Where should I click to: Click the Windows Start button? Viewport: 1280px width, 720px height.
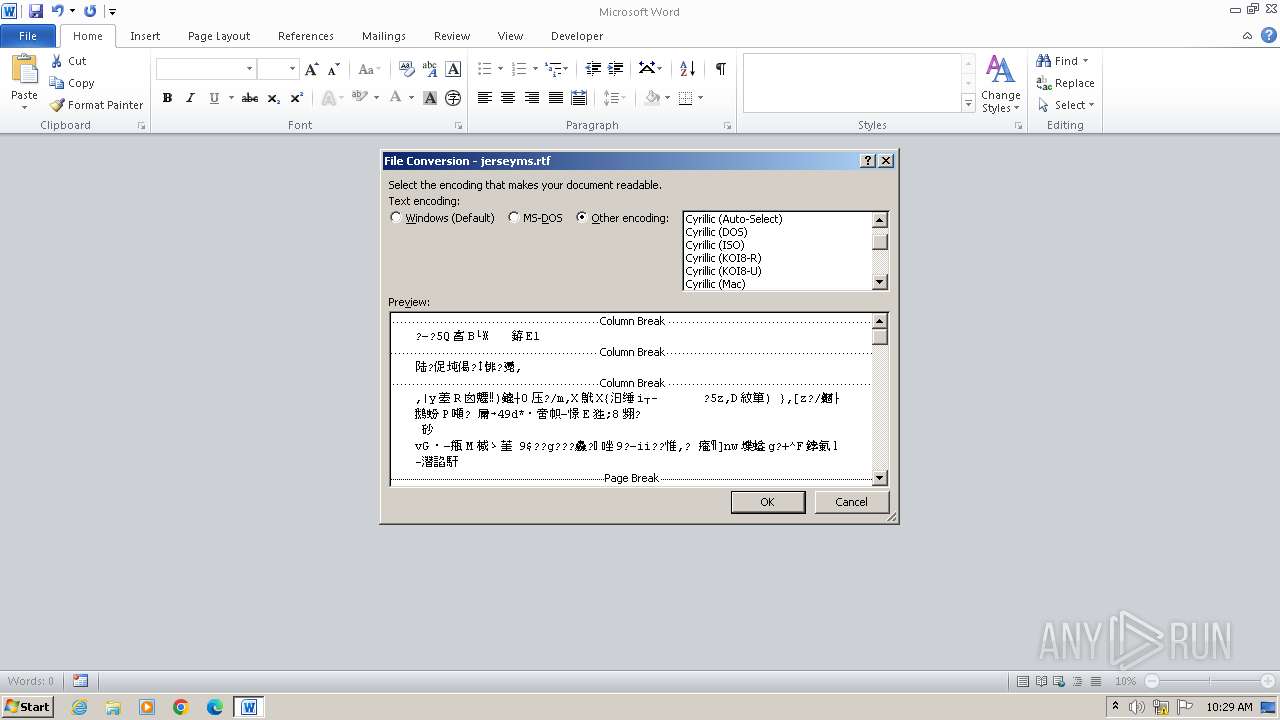28,707
